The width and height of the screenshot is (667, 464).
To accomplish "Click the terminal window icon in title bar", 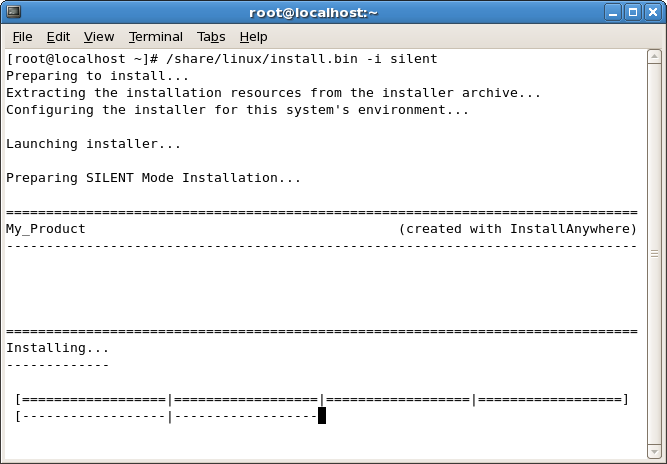I will click(14, 12).
